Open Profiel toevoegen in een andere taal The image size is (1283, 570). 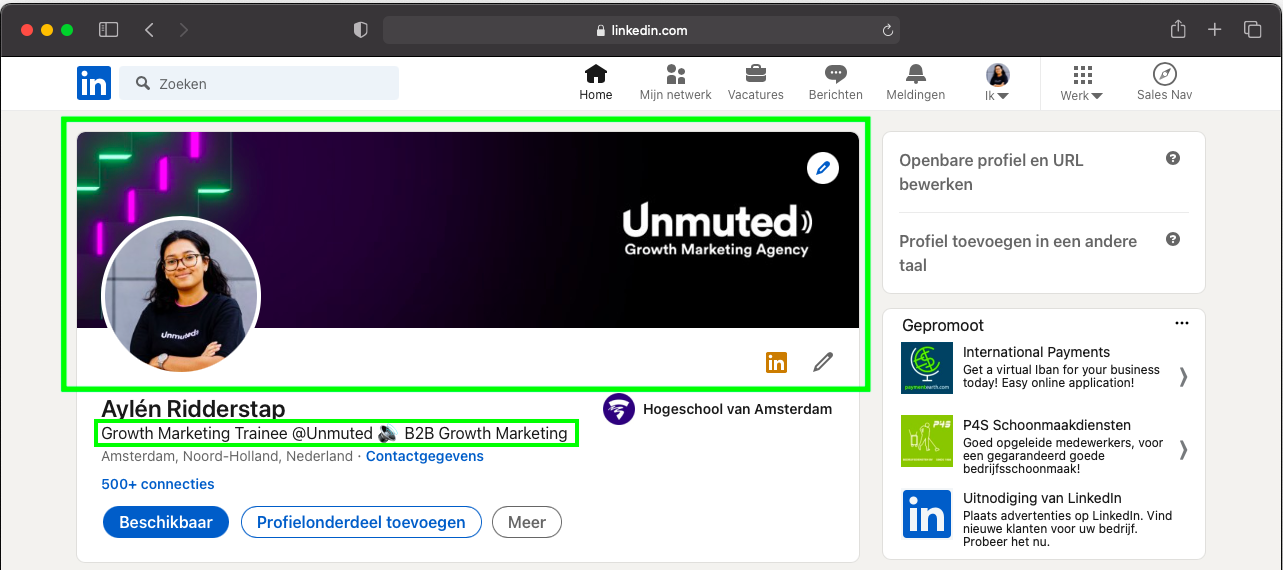coord(1018,253)
